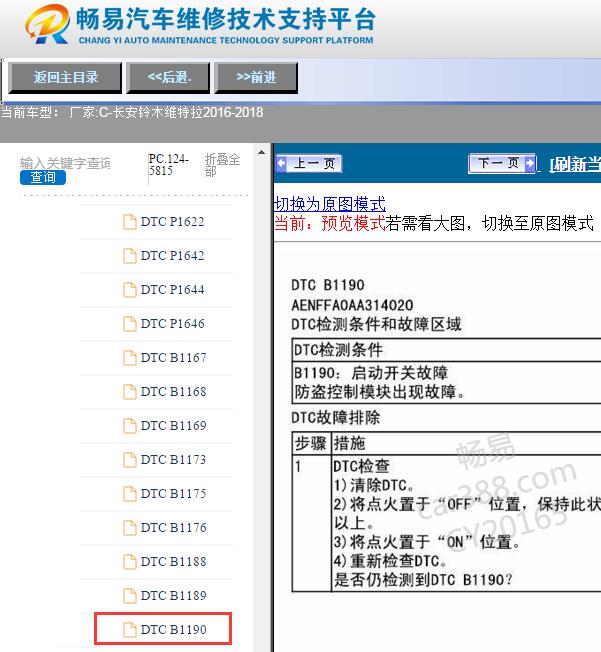
Task: Open DTC B1188 tree entry
Action: click(x=173, y=562)
